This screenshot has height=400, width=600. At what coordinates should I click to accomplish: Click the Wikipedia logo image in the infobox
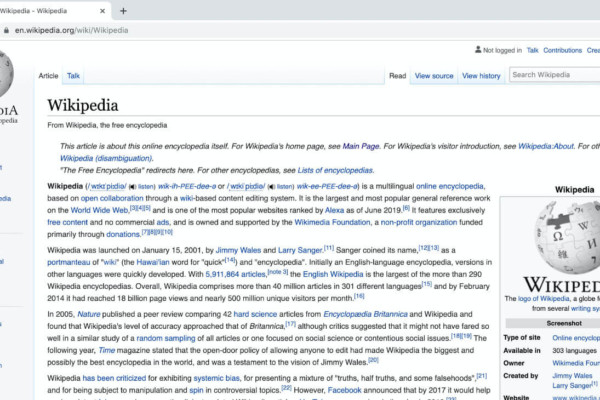point(566,245)
